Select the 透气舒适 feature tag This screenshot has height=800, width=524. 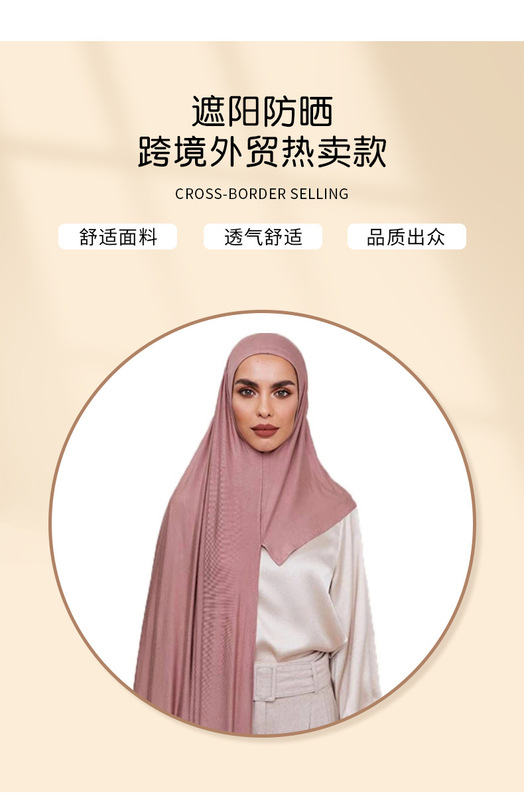pos(263,237)
